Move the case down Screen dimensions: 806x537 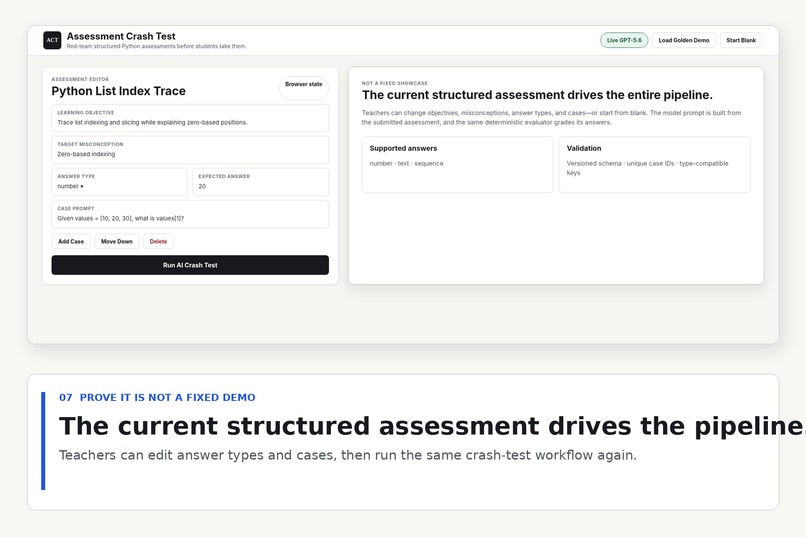[x=117, y=242]
